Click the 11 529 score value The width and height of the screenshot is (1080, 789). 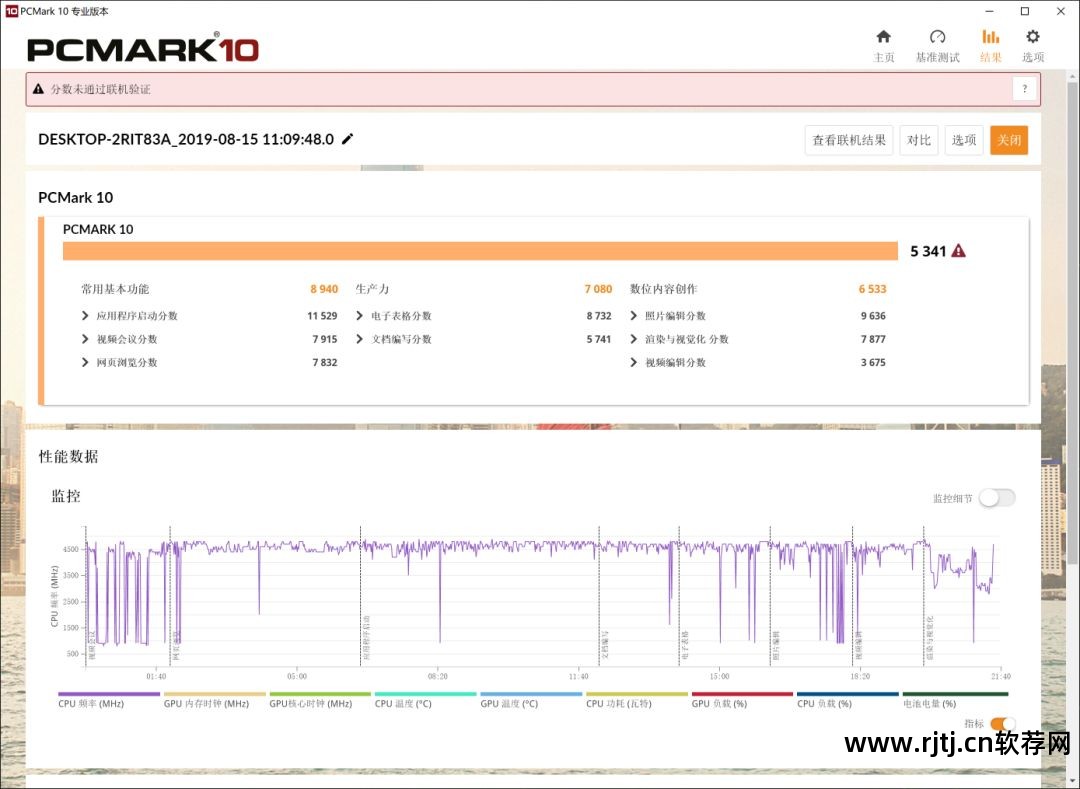(322, 316)
